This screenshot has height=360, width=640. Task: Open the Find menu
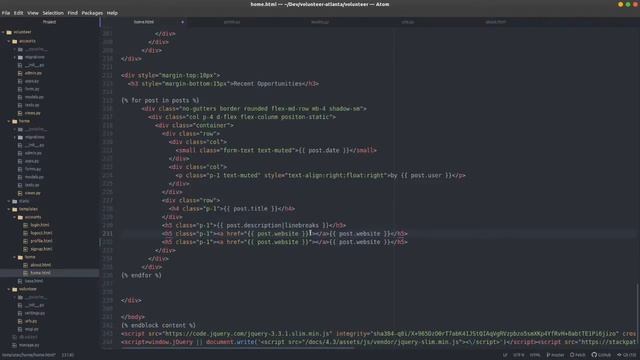click(73, 13)
